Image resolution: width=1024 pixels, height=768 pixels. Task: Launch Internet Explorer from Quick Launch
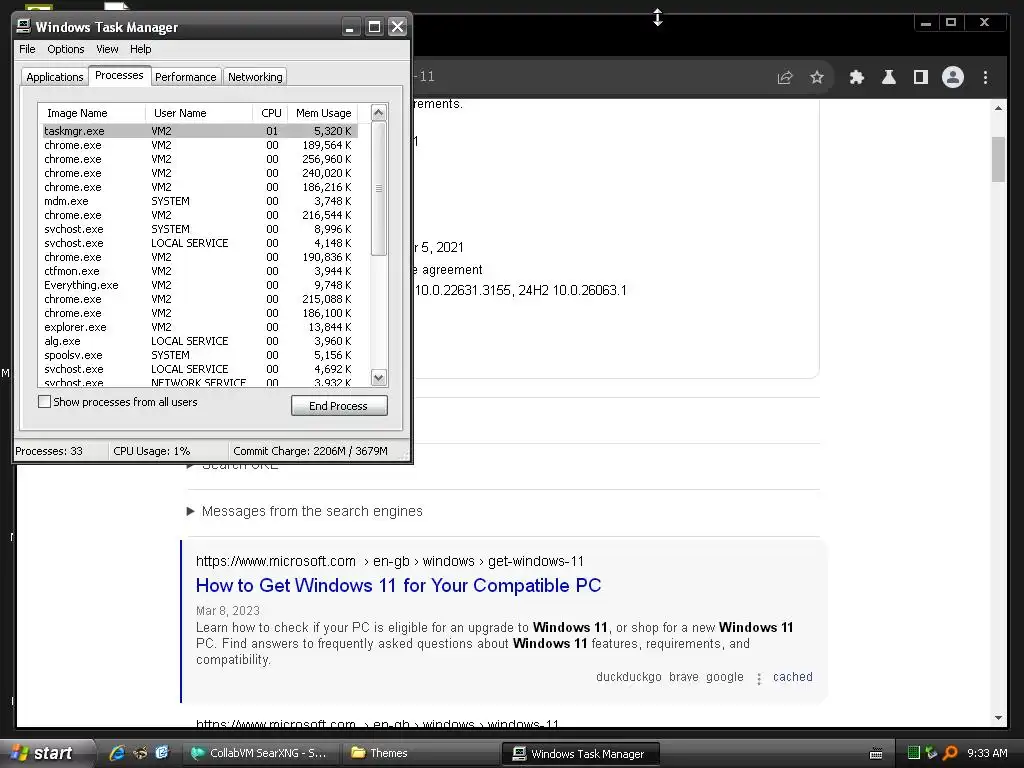tap(118, 753)
